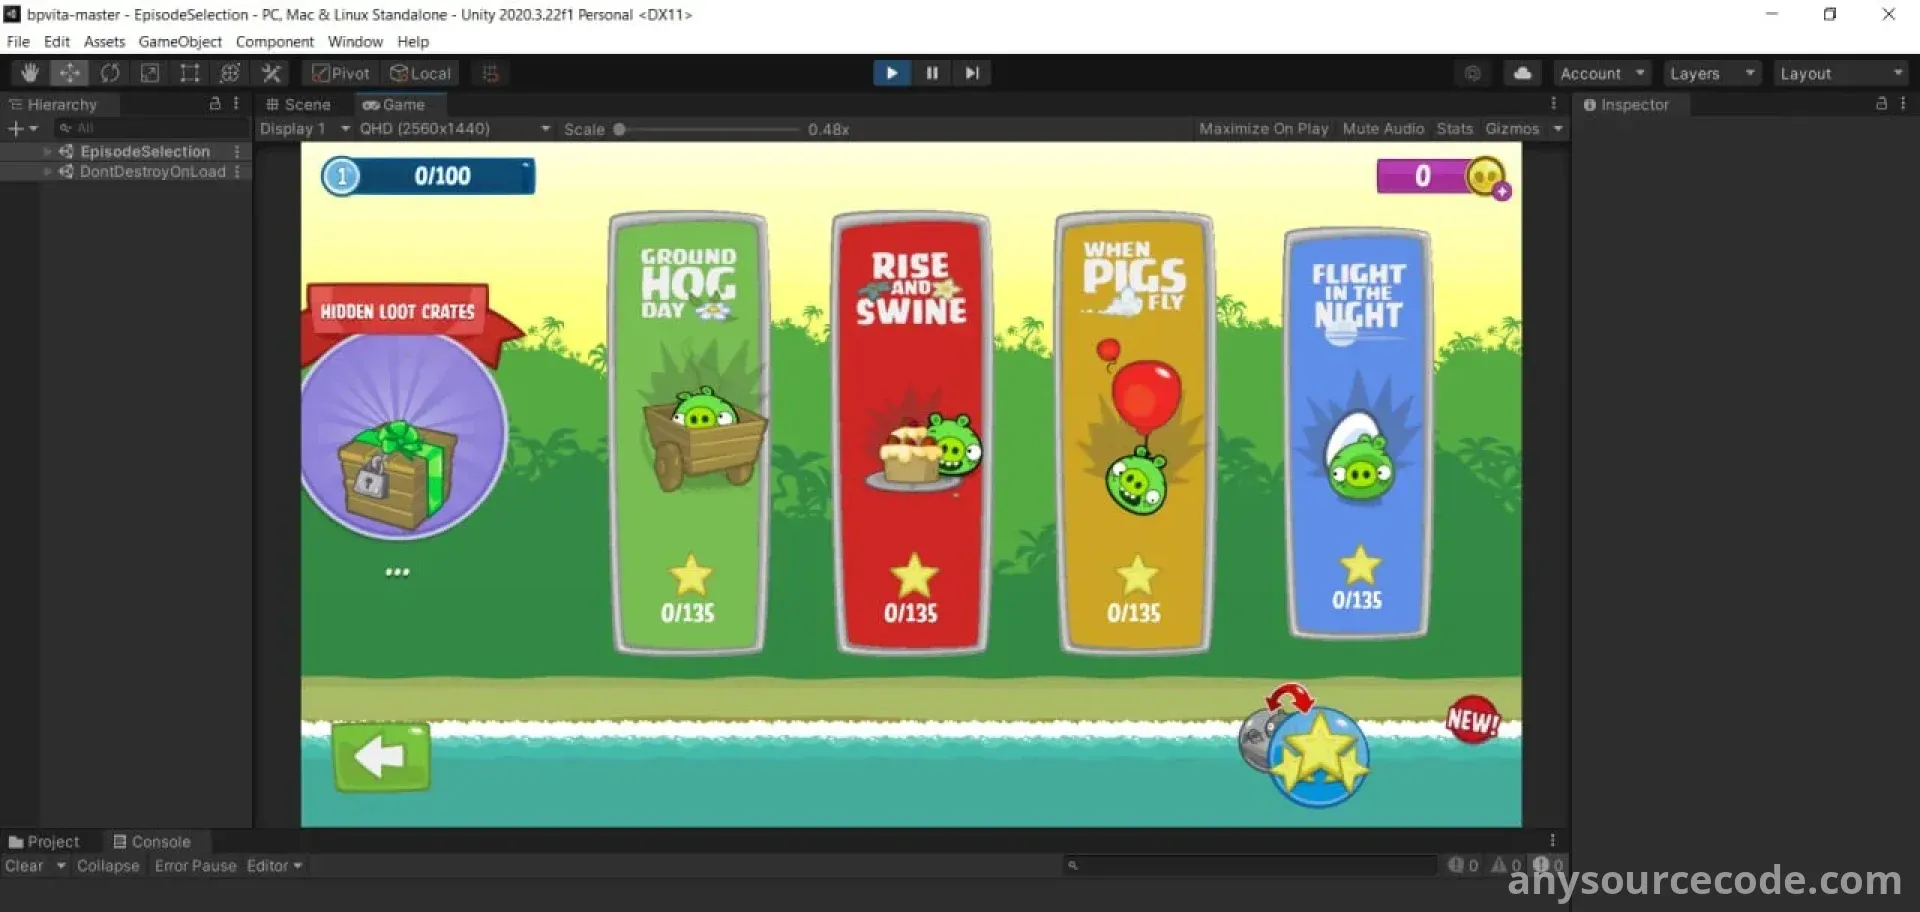
Task: Toggle Maximize On Play
Action: click(x=1263, y=129)
